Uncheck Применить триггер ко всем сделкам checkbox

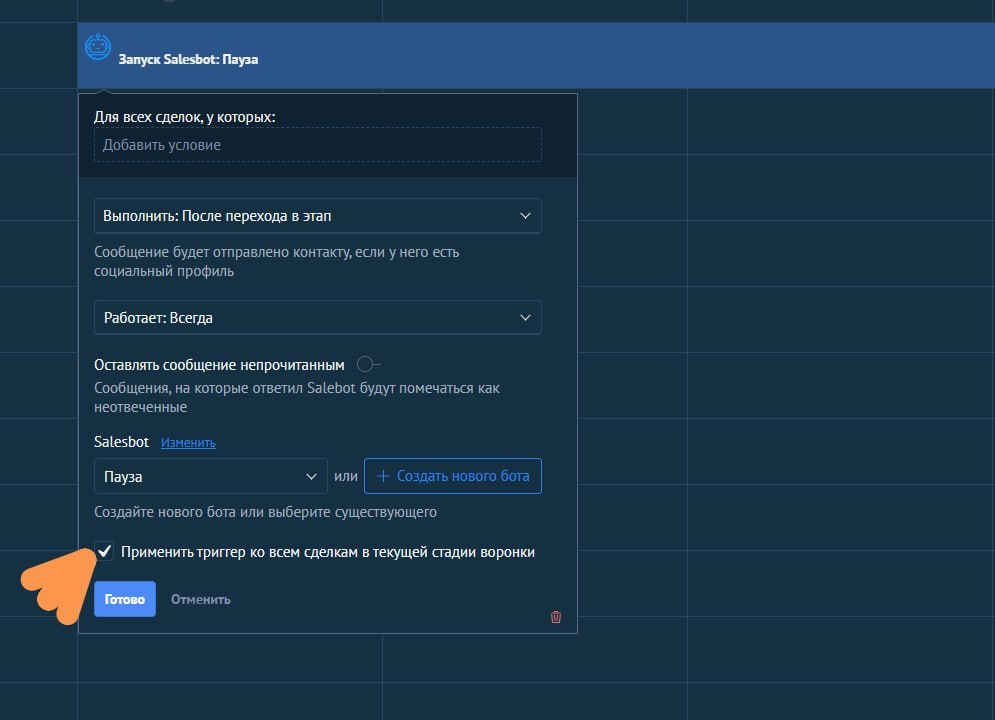point(104,551)
